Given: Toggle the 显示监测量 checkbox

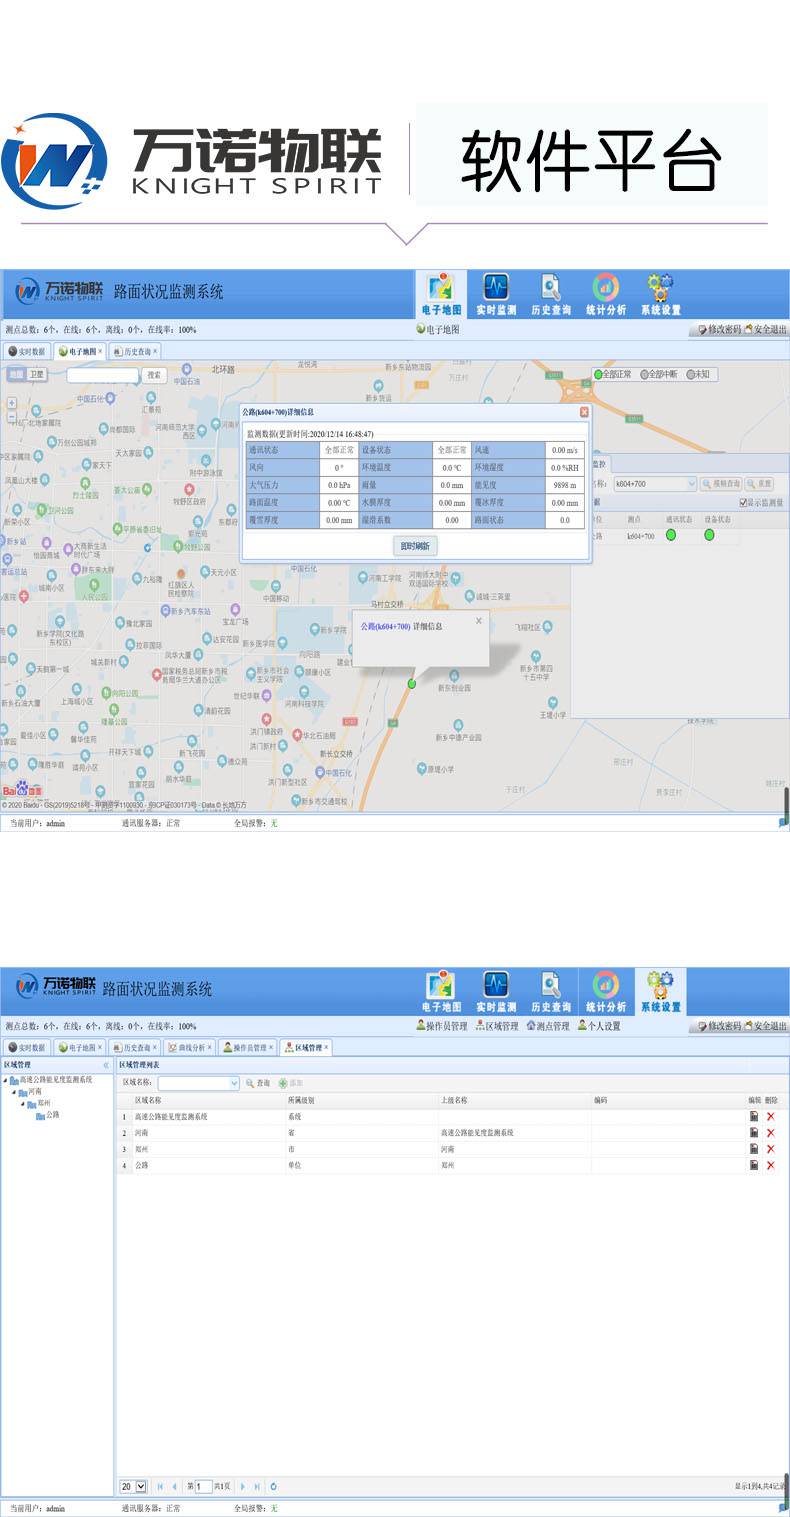Looking at the screenshot, I should click(742, 502).
